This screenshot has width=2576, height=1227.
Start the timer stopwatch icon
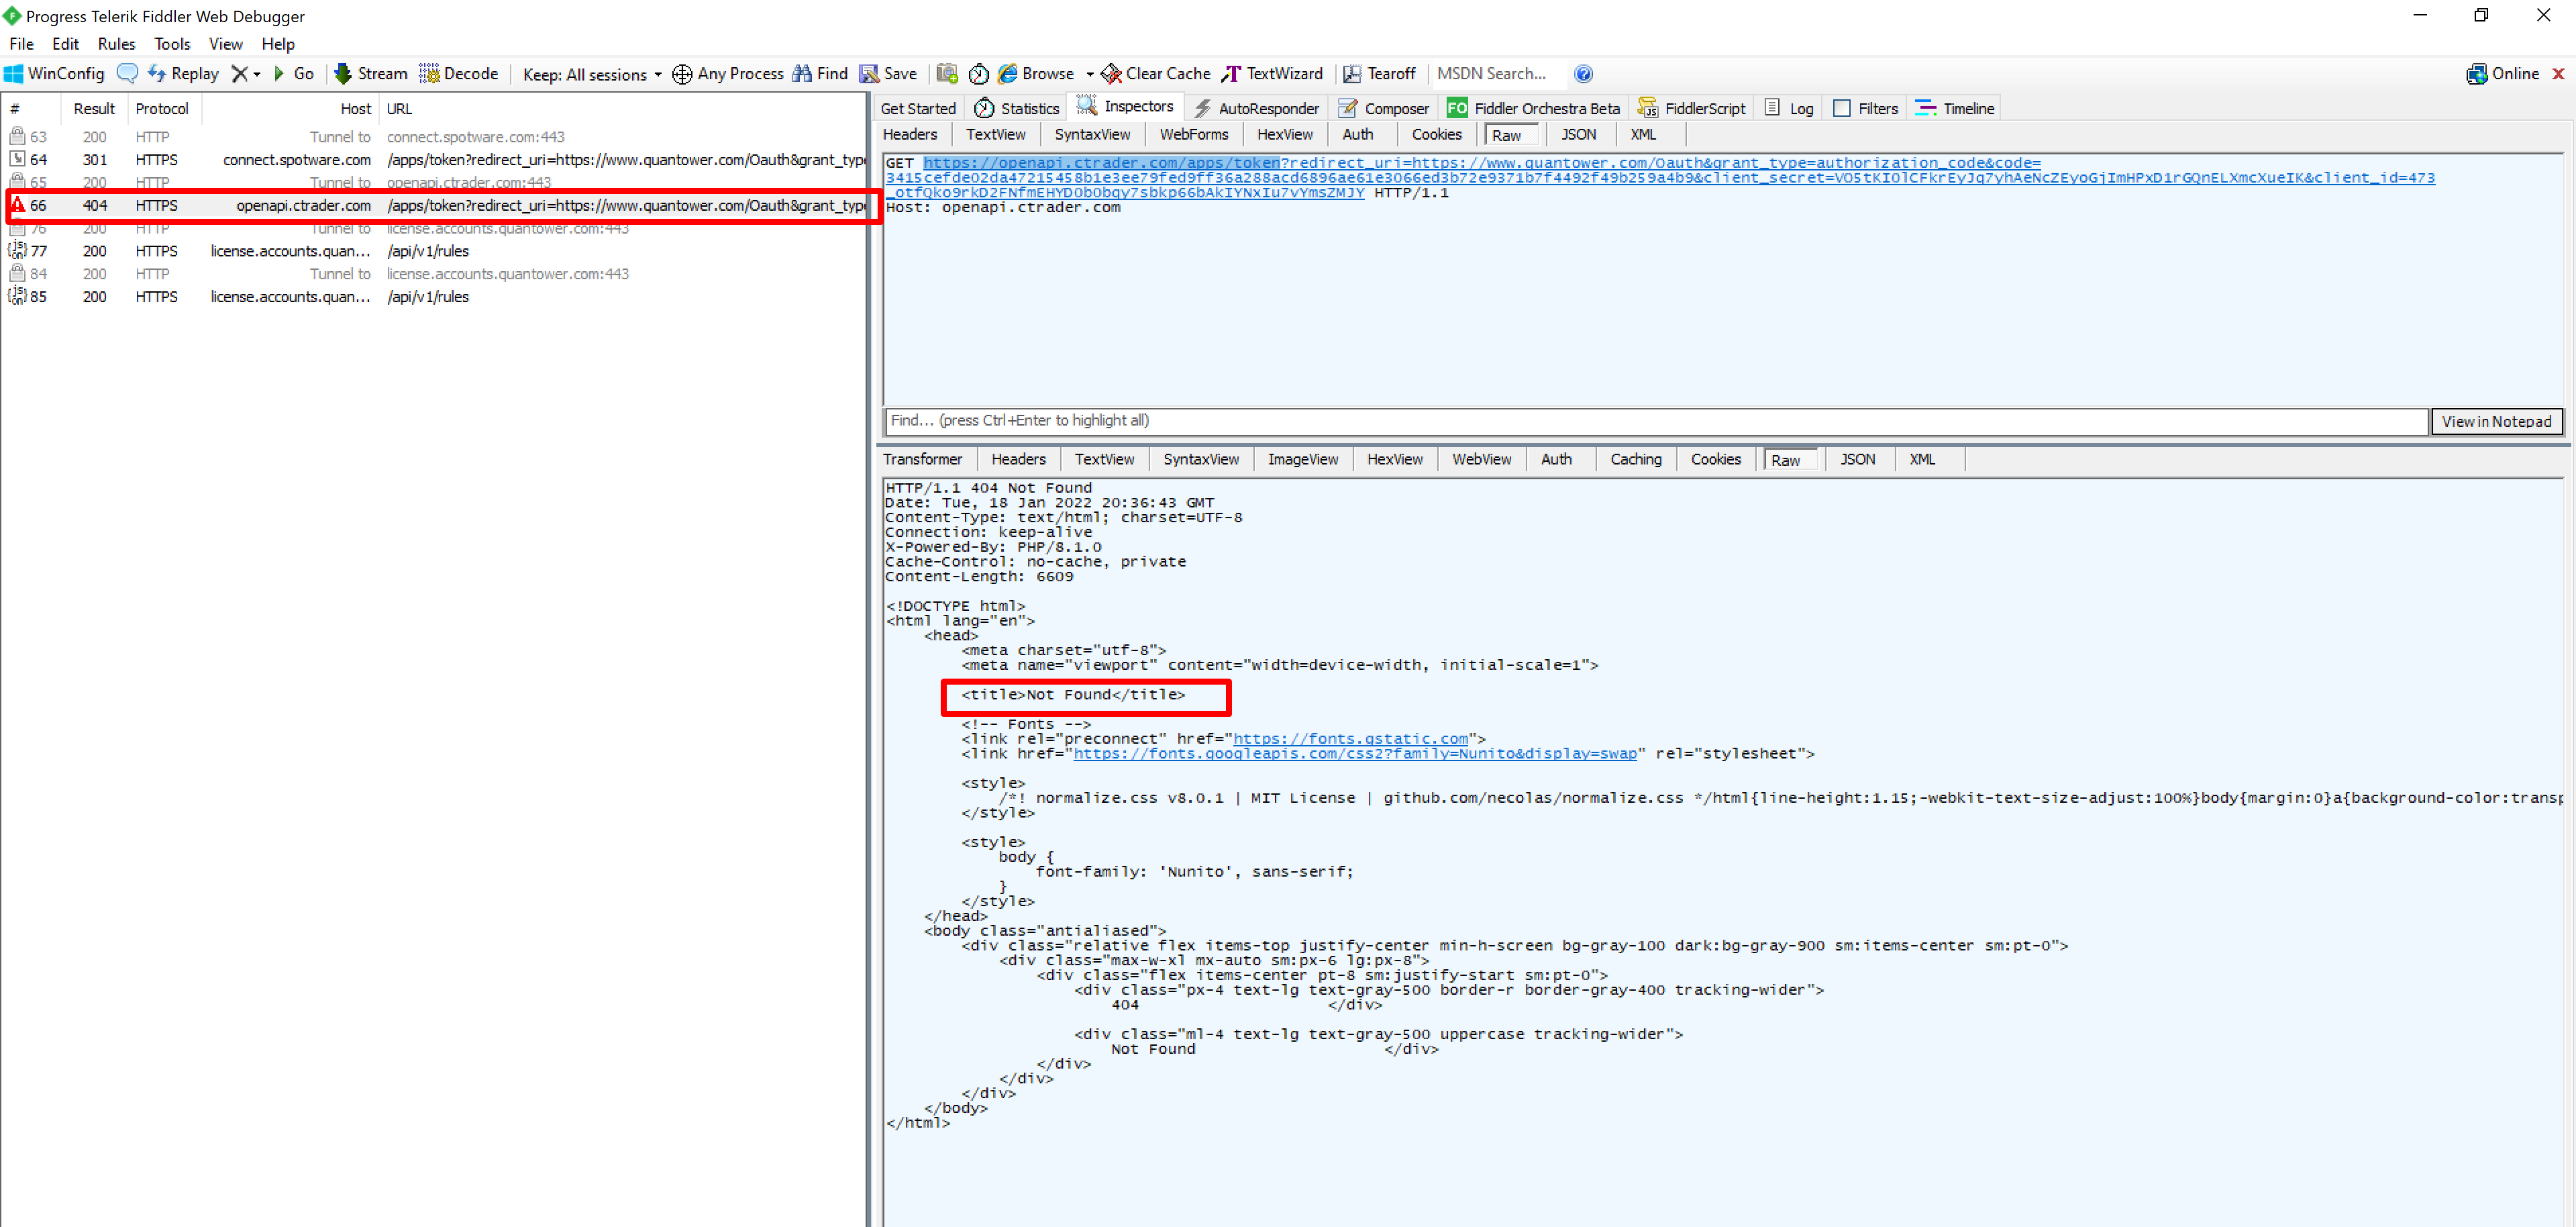[x=979, y=74]
